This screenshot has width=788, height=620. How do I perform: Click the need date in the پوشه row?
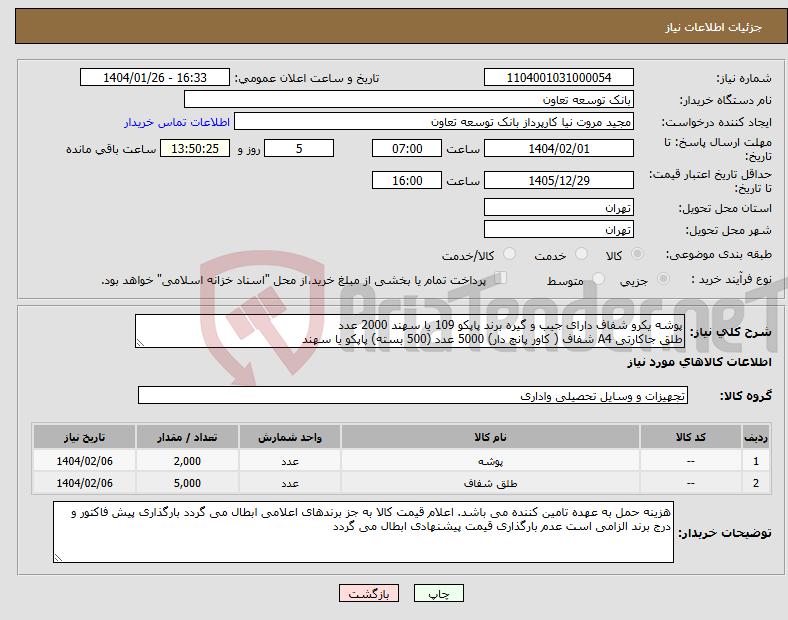(x=84, y=461)
